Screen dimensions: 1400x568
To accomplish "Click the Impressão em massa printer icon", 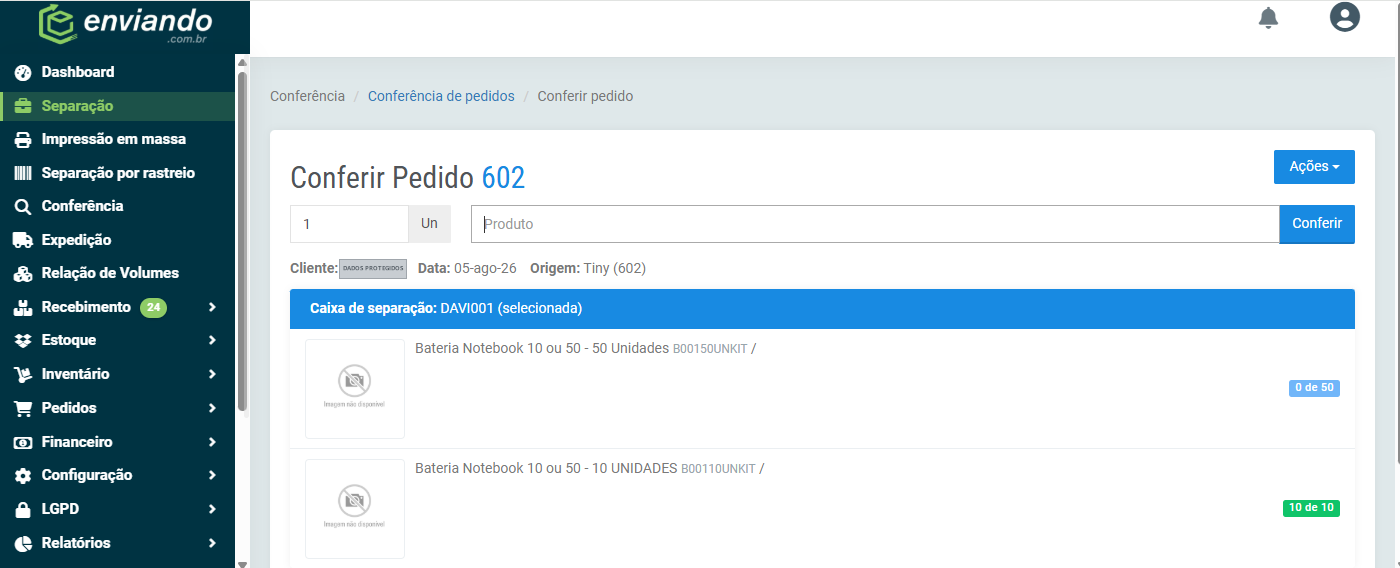I will tap(23, 139).
